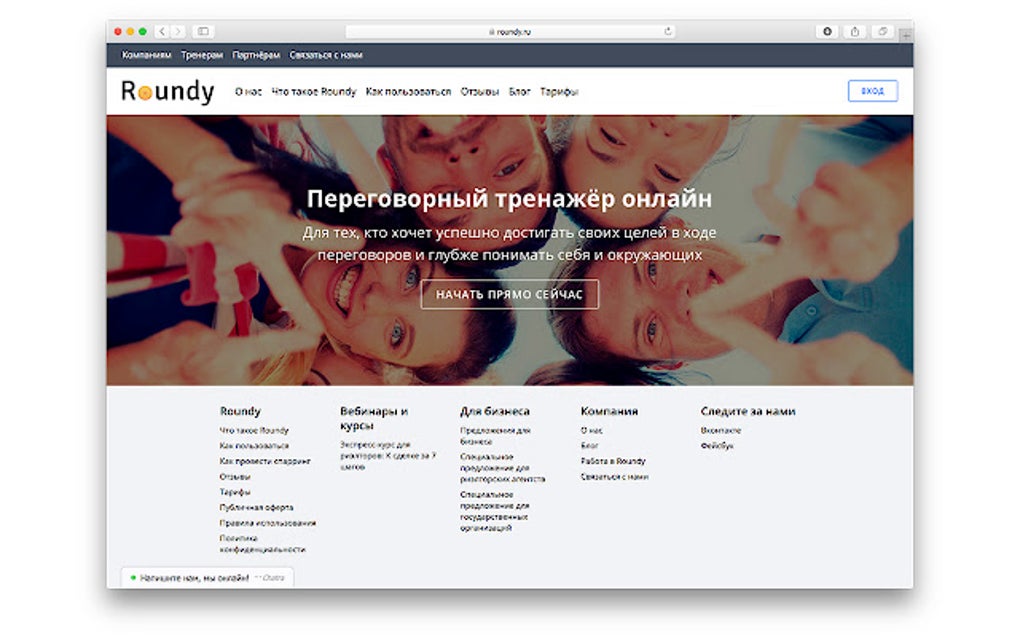Screen dimensions: 1020x638
Task: Open footer link Тарифы
Action: 235,492
